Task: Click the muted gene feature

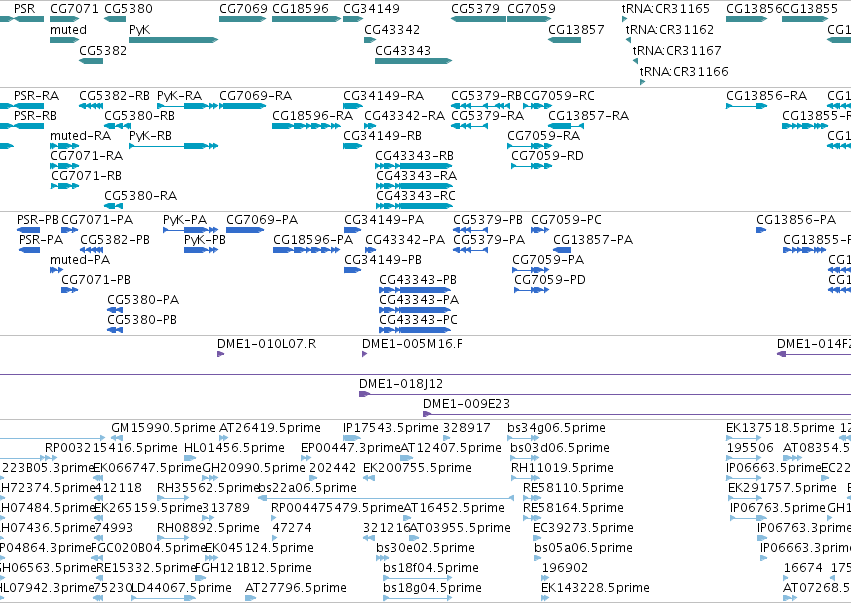Action: coord(65,40)
